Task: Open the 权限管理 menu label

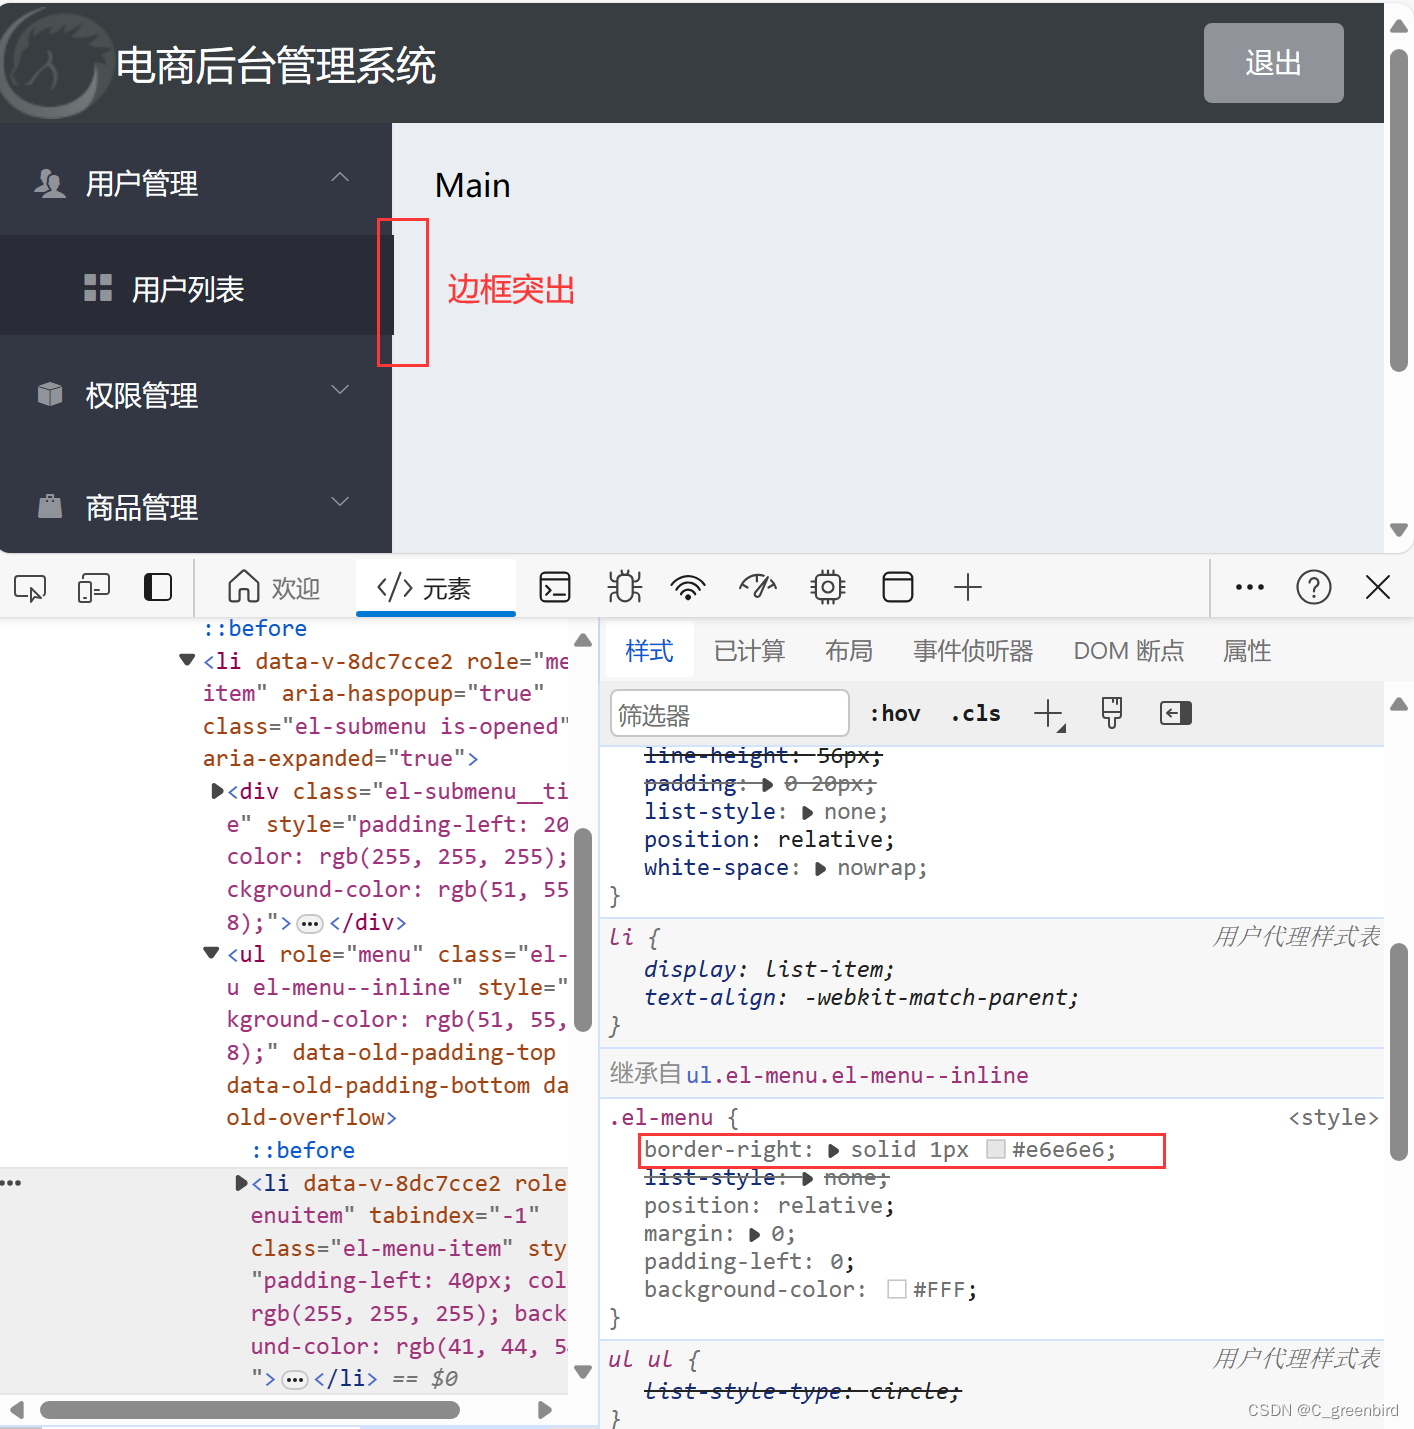Action: point(142,395)
